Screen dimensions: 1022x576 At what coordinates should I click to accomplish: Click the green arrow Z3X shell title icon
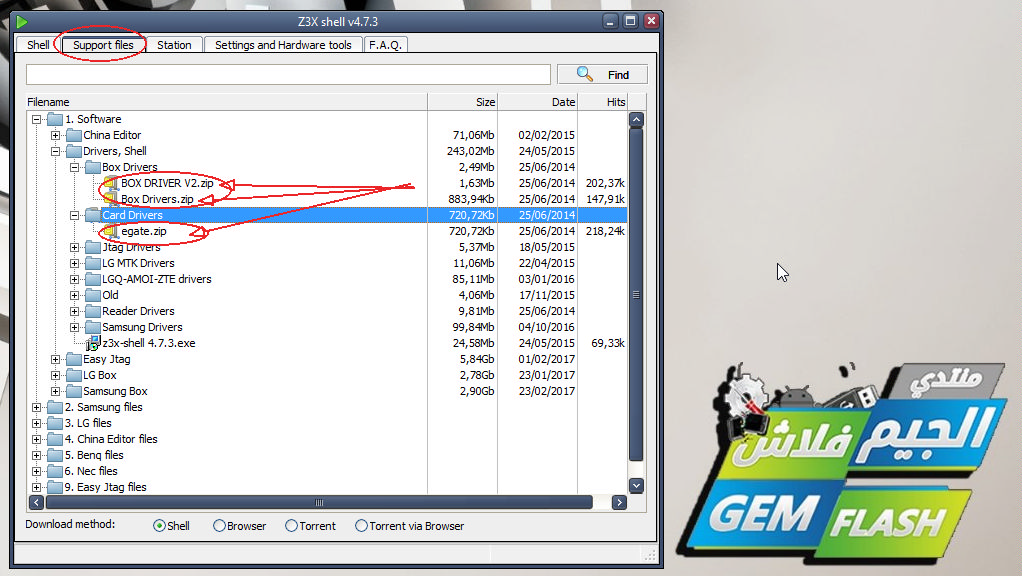(22, 22)
